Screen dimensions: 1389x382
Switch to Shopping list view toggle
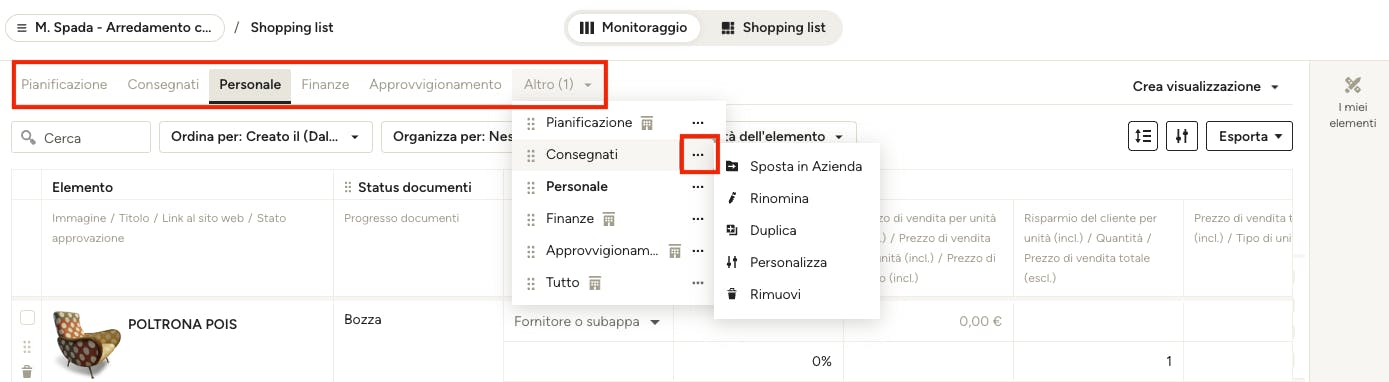(773, 28)
